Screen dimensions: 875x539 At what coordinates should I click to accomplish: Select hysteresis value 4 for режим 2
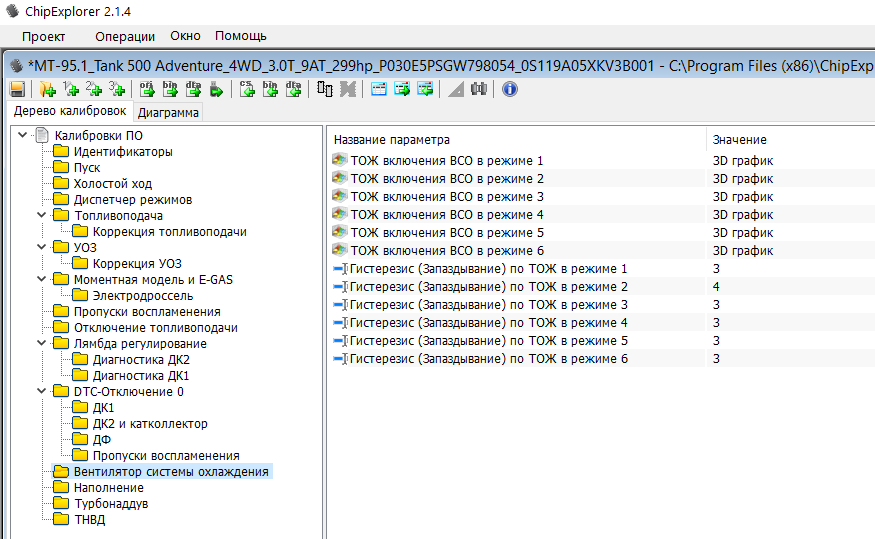(x=716, y=286)
